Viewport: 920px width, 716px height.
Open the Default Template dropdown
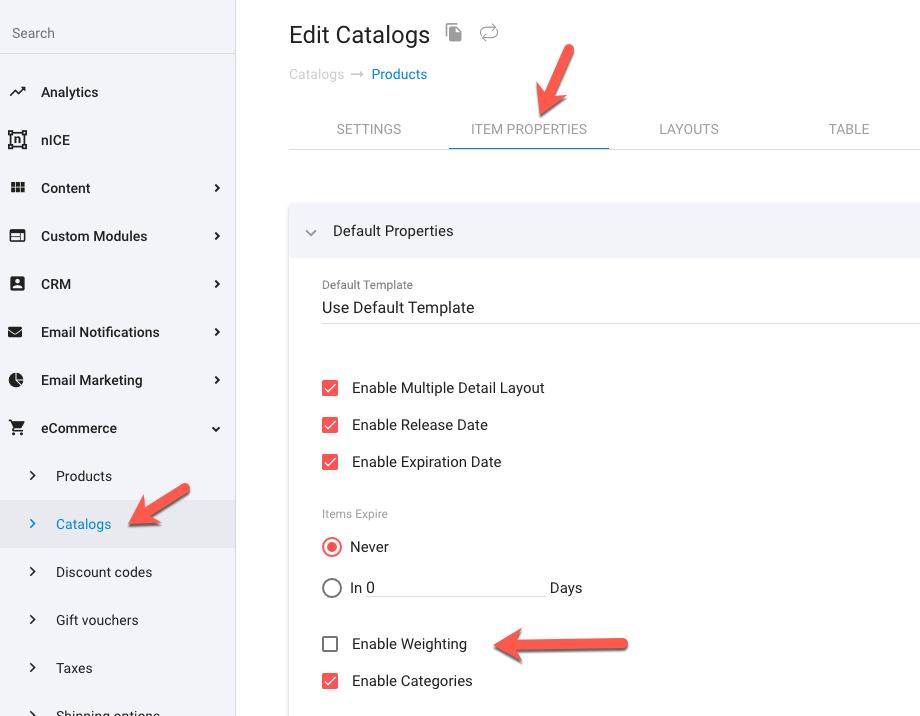pos(621,308)
